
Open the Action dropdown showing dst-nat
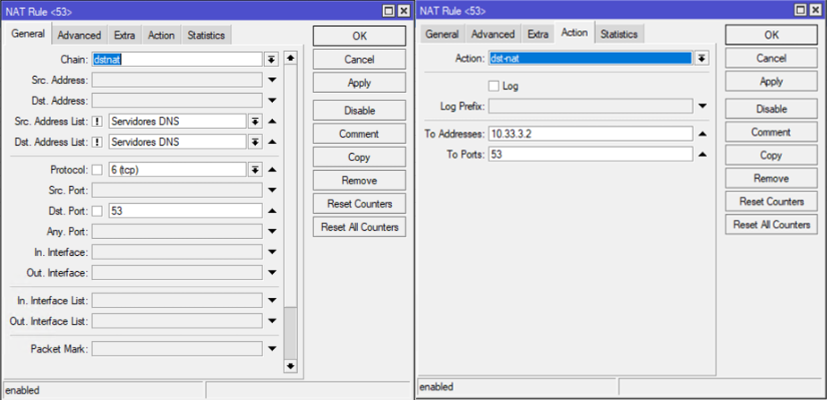pos(700,59)
